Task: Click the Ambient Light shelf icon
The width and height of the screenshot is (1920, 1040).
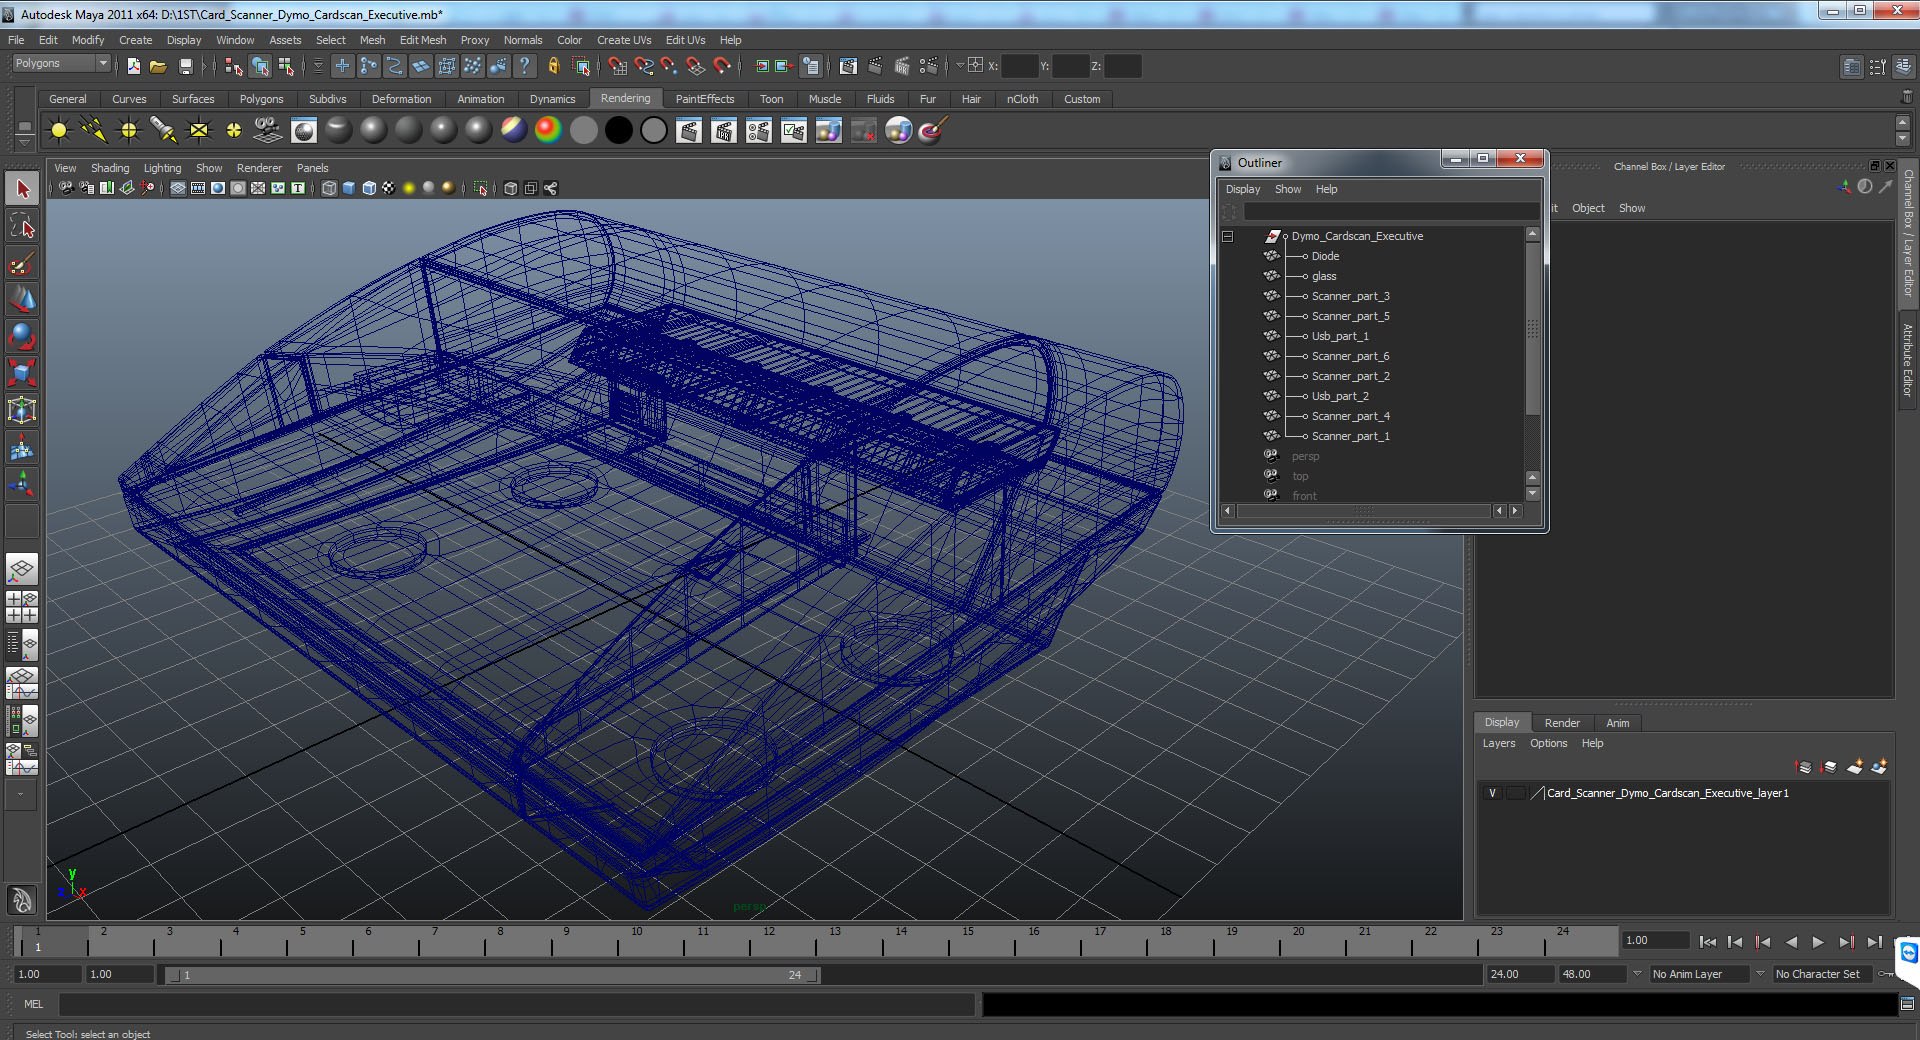Action: (59, 131)
